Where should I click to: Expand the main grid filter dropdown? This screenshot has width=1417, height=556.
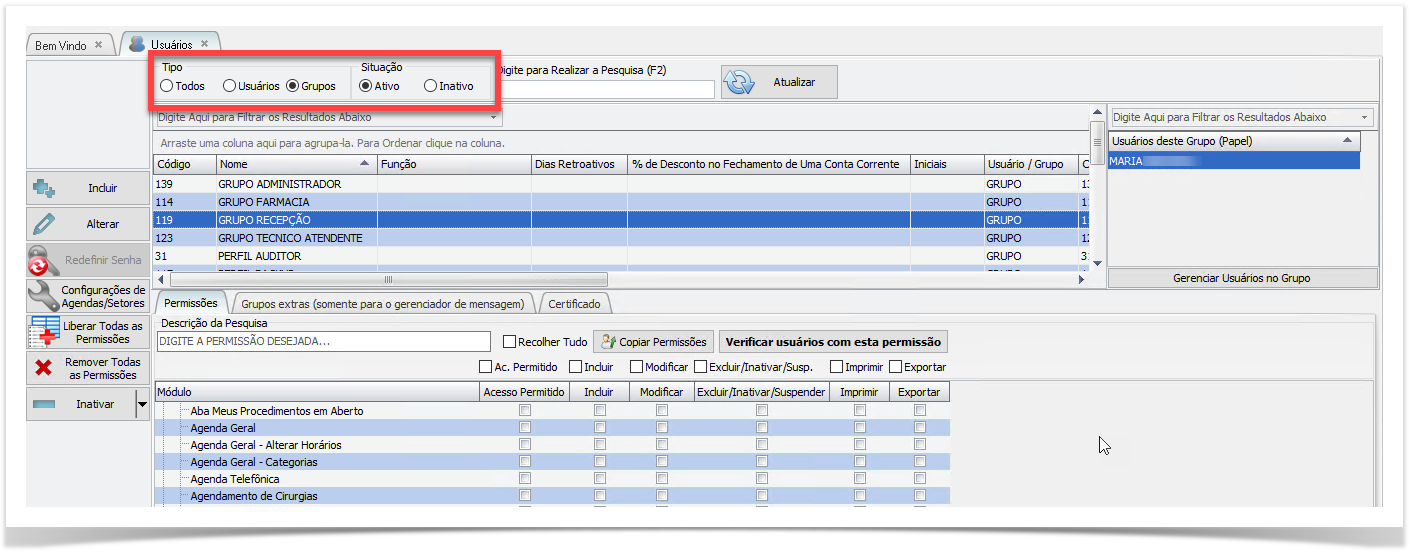[x=493, y=118]
